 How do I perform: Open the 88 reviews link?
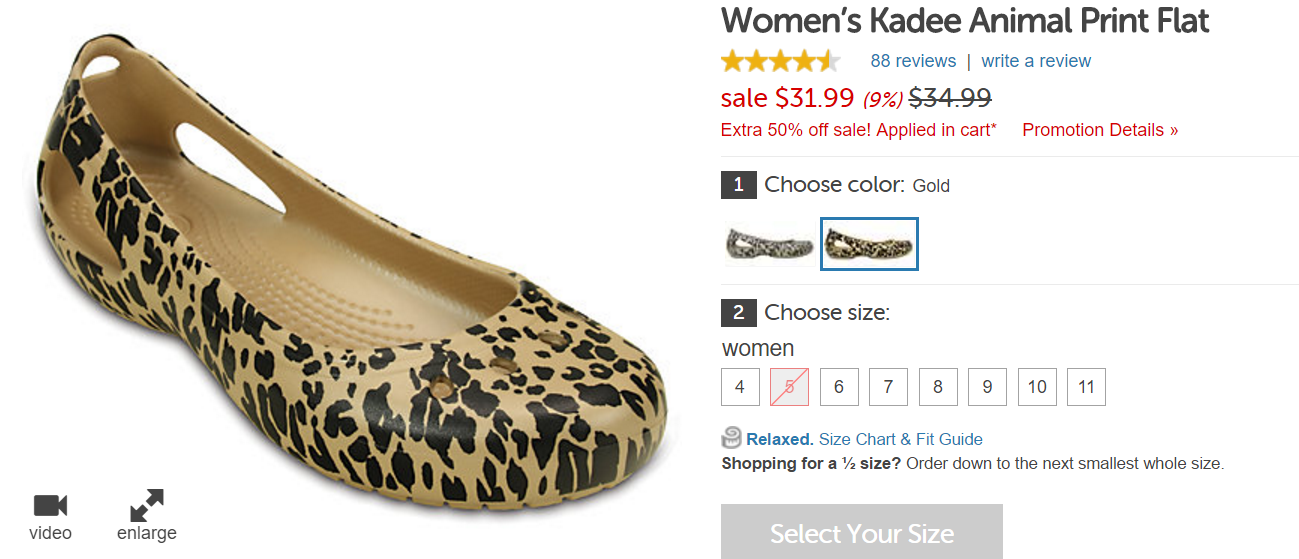click(x=913, y=61)
